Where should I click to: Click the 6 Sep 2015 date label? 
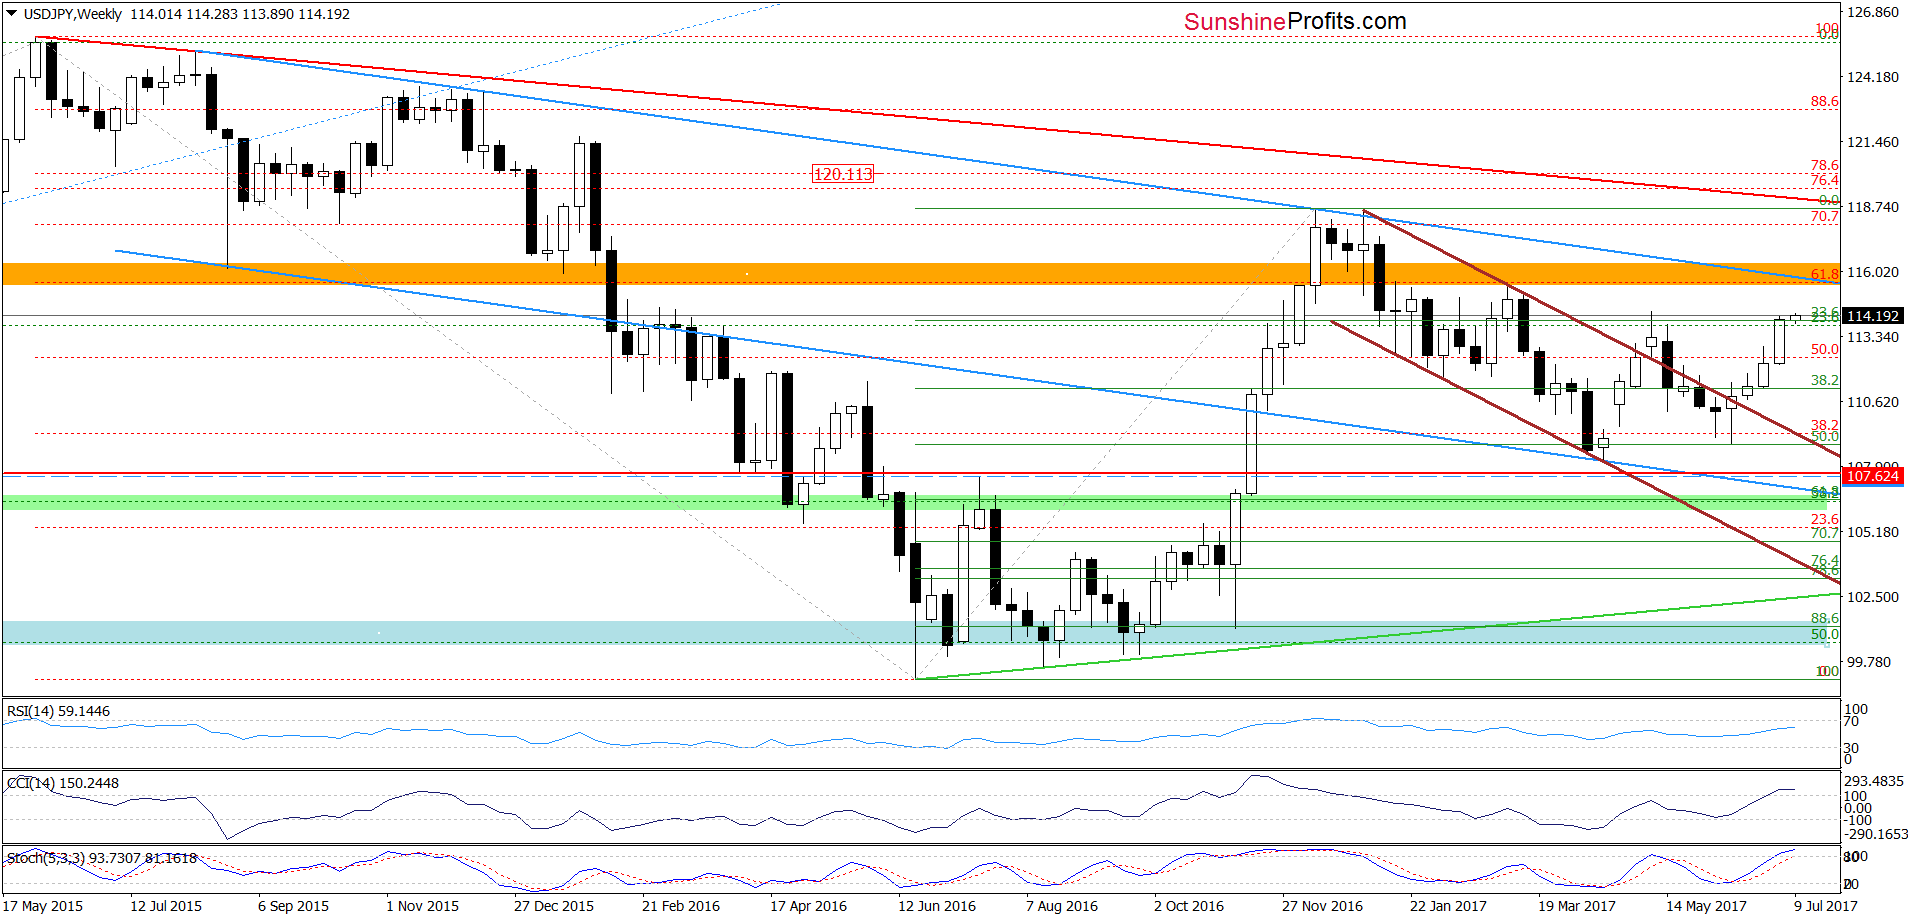pyautogui.click(x=293, y=906)
